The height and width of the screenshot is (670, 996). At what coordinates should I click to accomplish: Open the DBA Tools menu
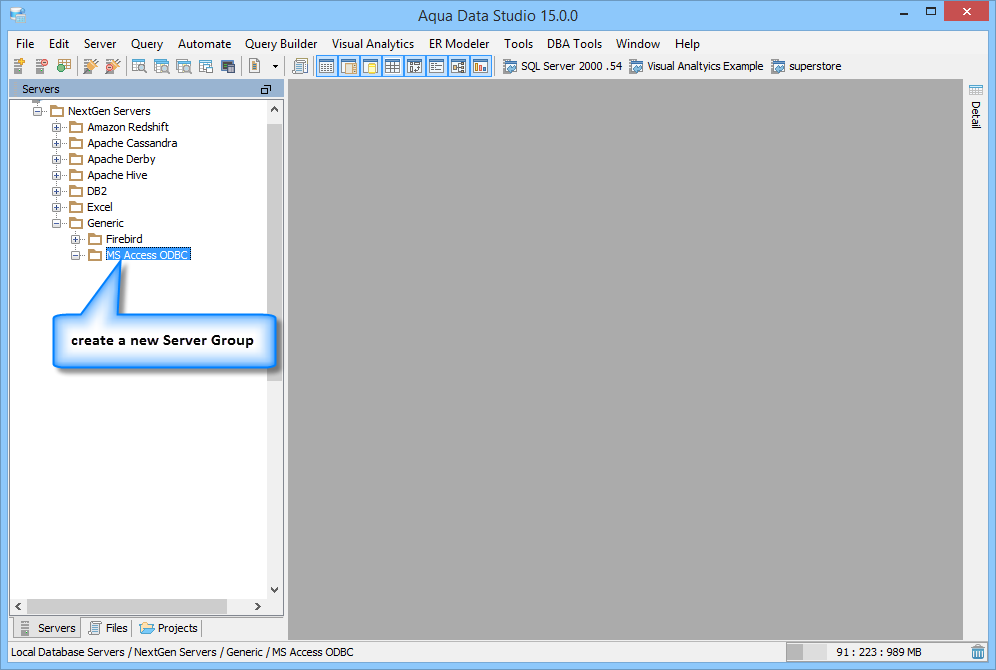574,44
